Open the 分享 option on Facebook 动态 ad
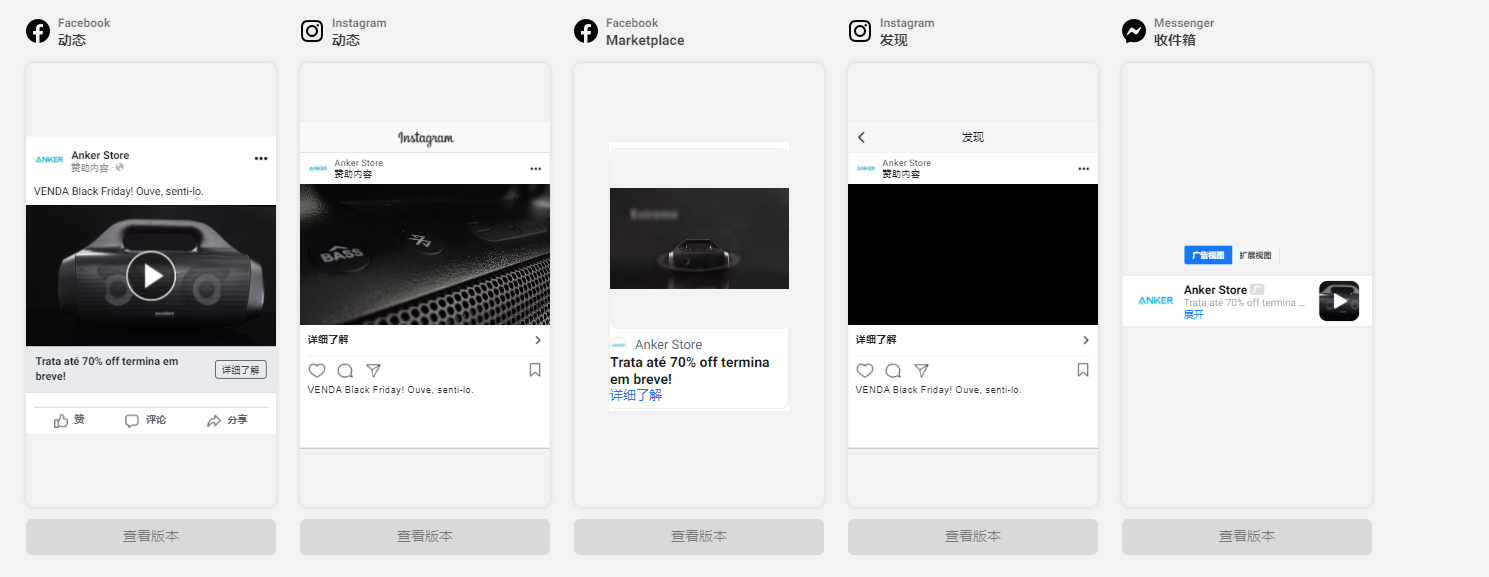 pyautogui.click(x=227, y=419)
